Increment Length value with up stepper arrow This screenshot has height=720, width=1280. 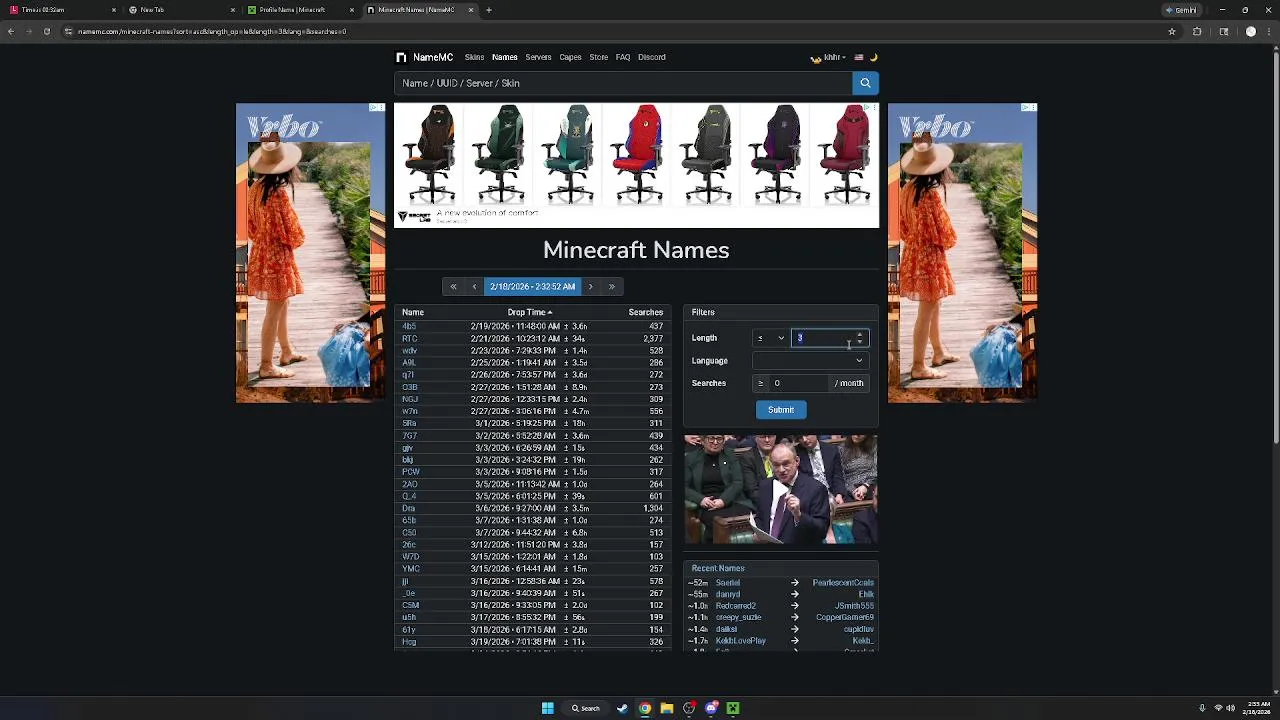(x=859, y=334)
